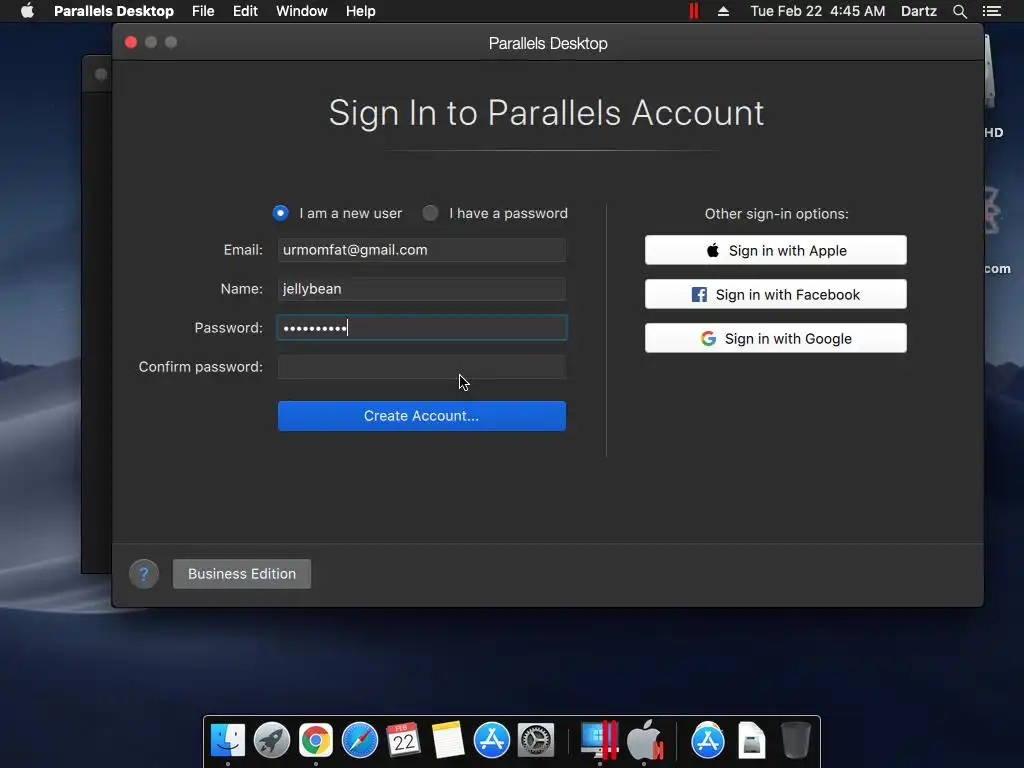Open Launchpad rocket icon in Dock

click(x=272, y=741)
